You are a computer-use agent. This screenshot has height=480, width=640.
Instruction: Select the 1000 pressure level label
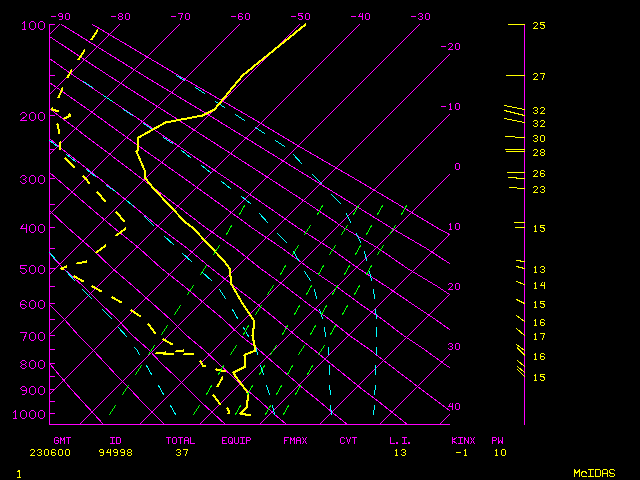[x=30, y=414]
